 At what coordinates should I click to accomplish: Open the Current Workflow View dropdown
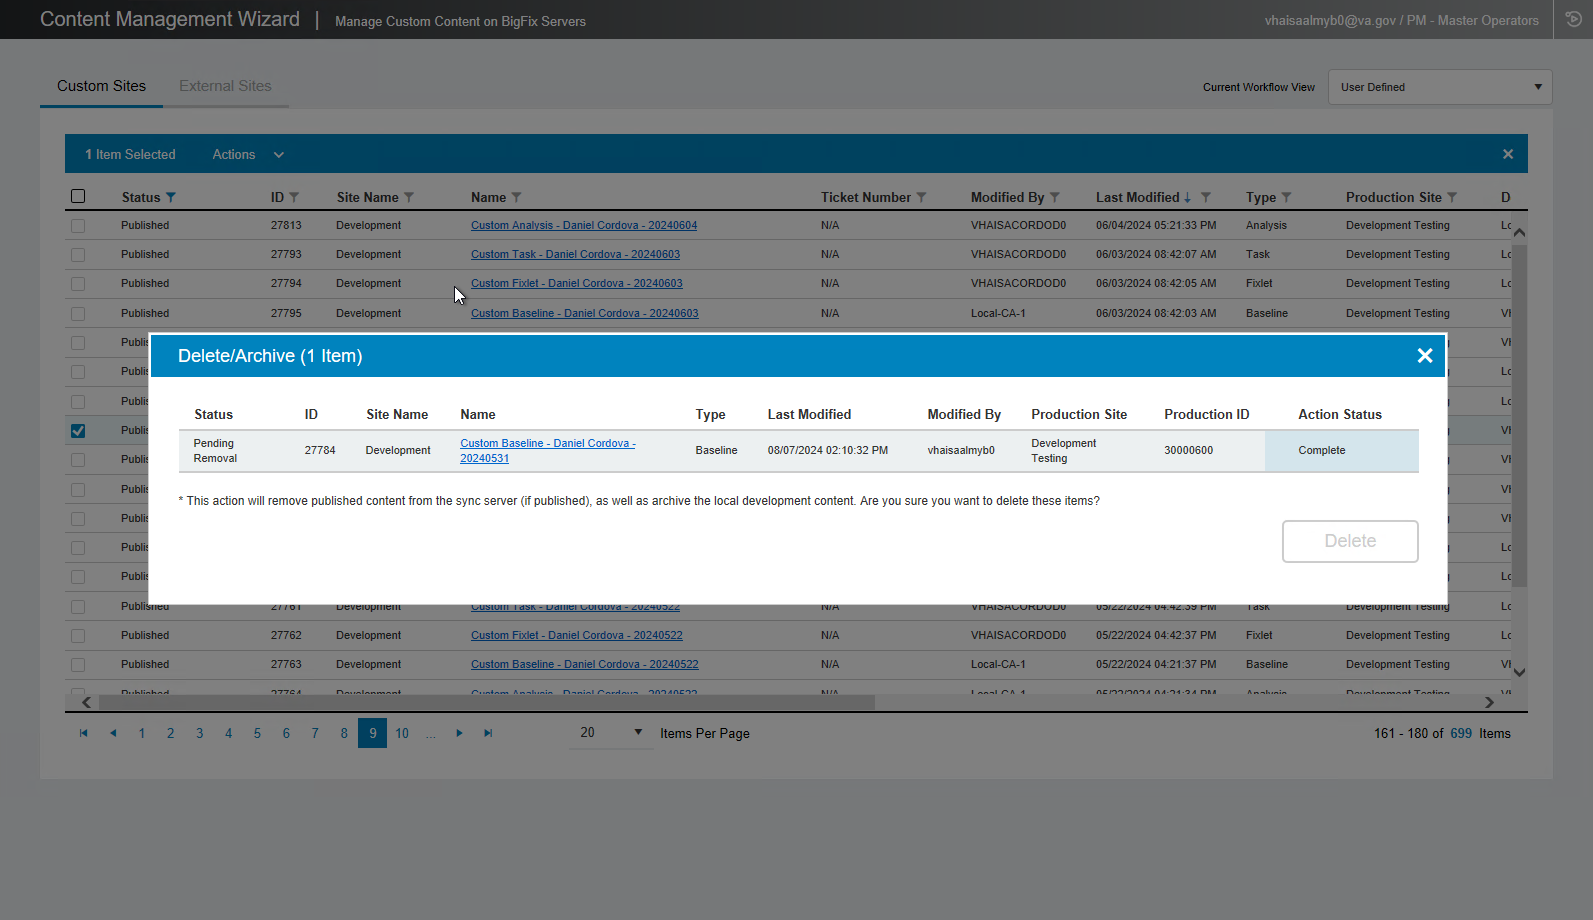pyautogui.click(x=1440, y=87)
